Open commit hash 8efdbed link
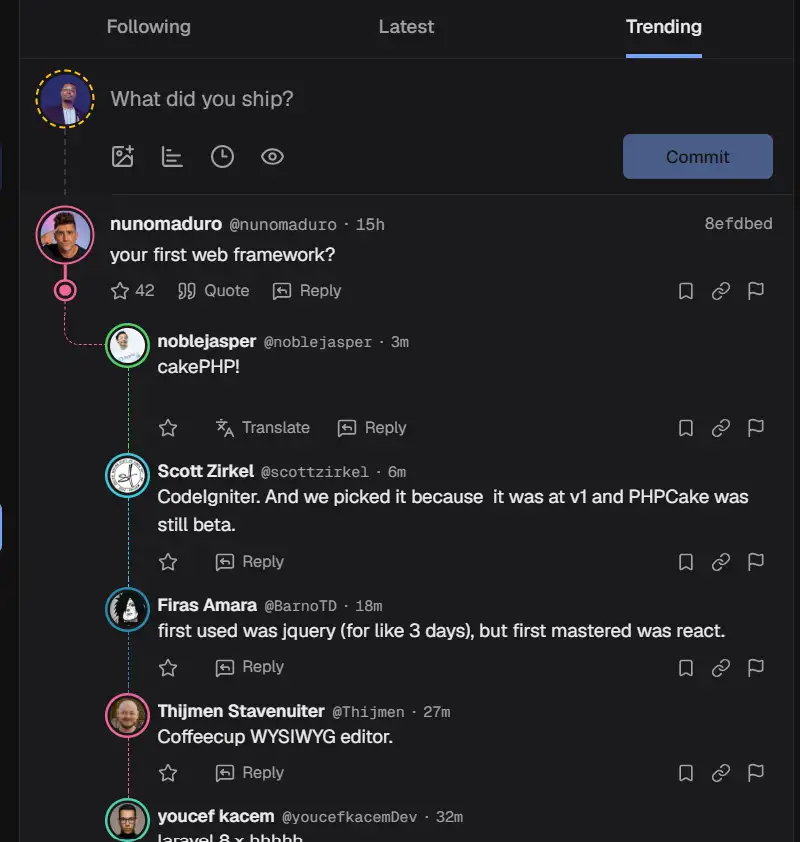The height and width of the screenshot is (842, 800). point(738,223)
